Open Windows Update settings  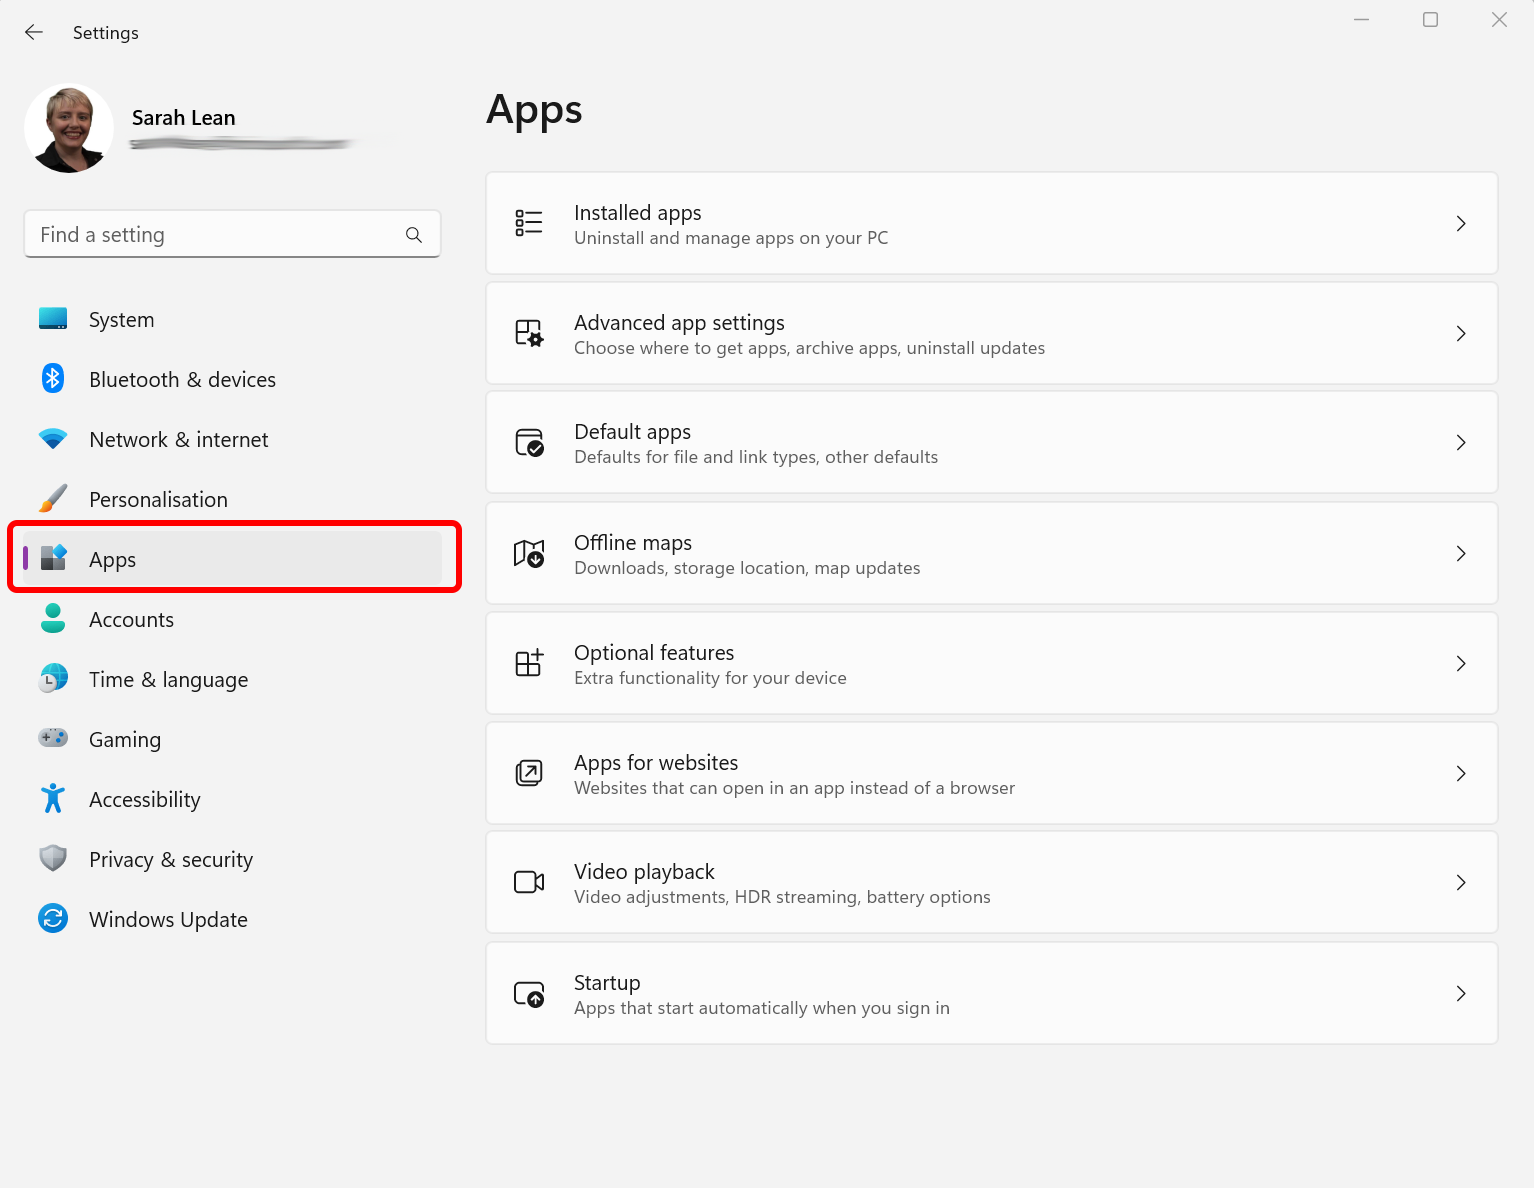point(167,919)
